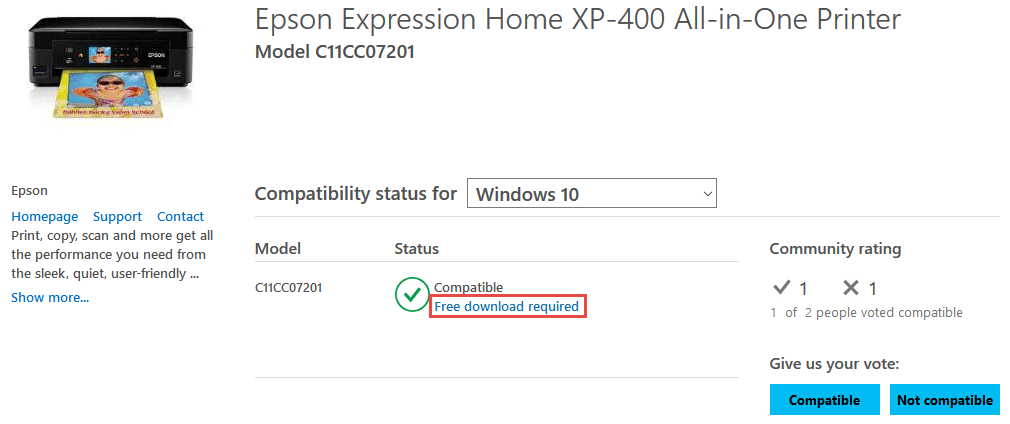1010x424 pixels.
Task: Click the people voted compatible text
Action: tap(866, 313)
